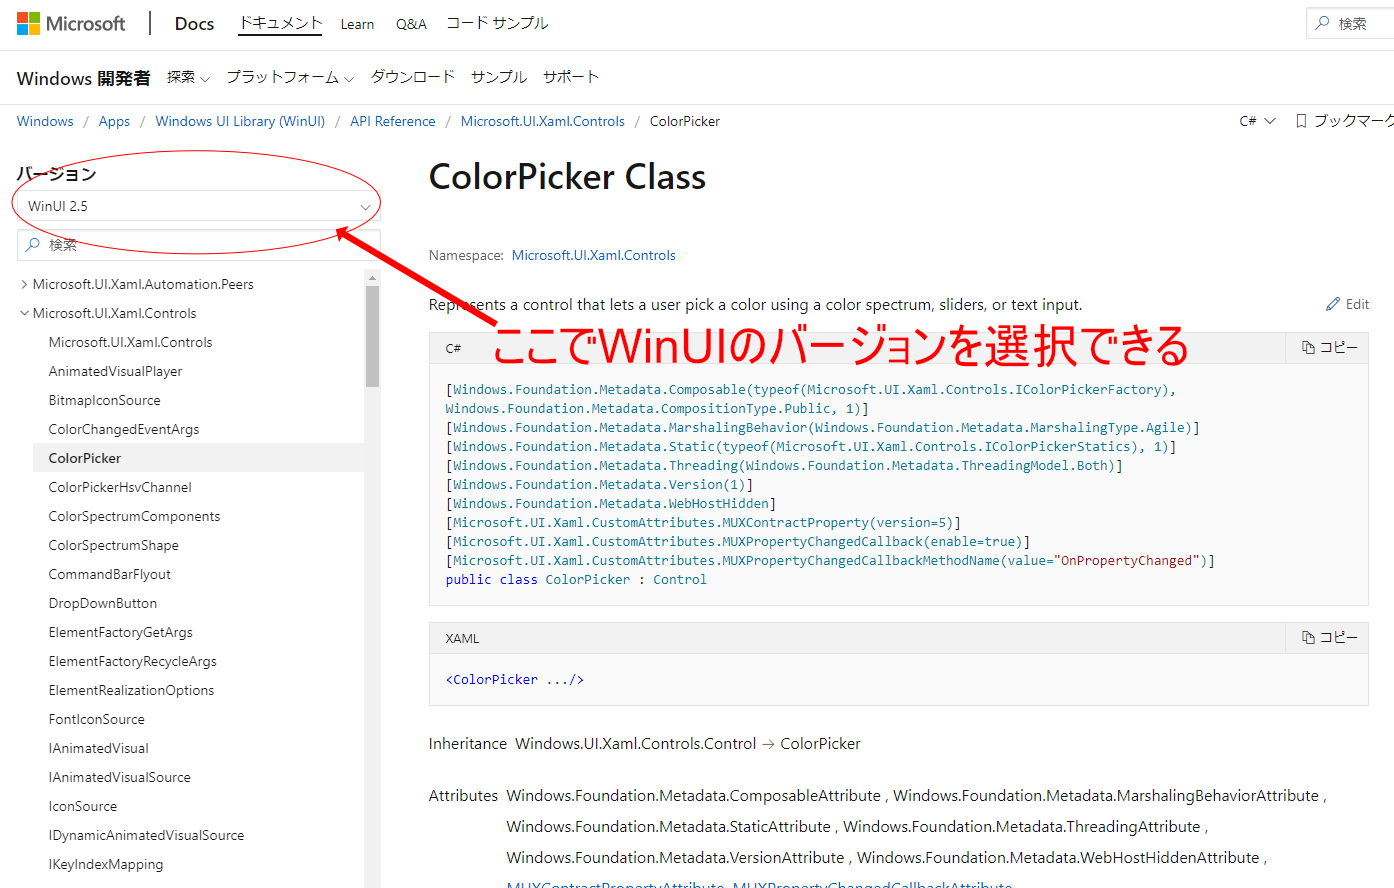
Task: Open the Learn menu item
Action: (357, 24)
